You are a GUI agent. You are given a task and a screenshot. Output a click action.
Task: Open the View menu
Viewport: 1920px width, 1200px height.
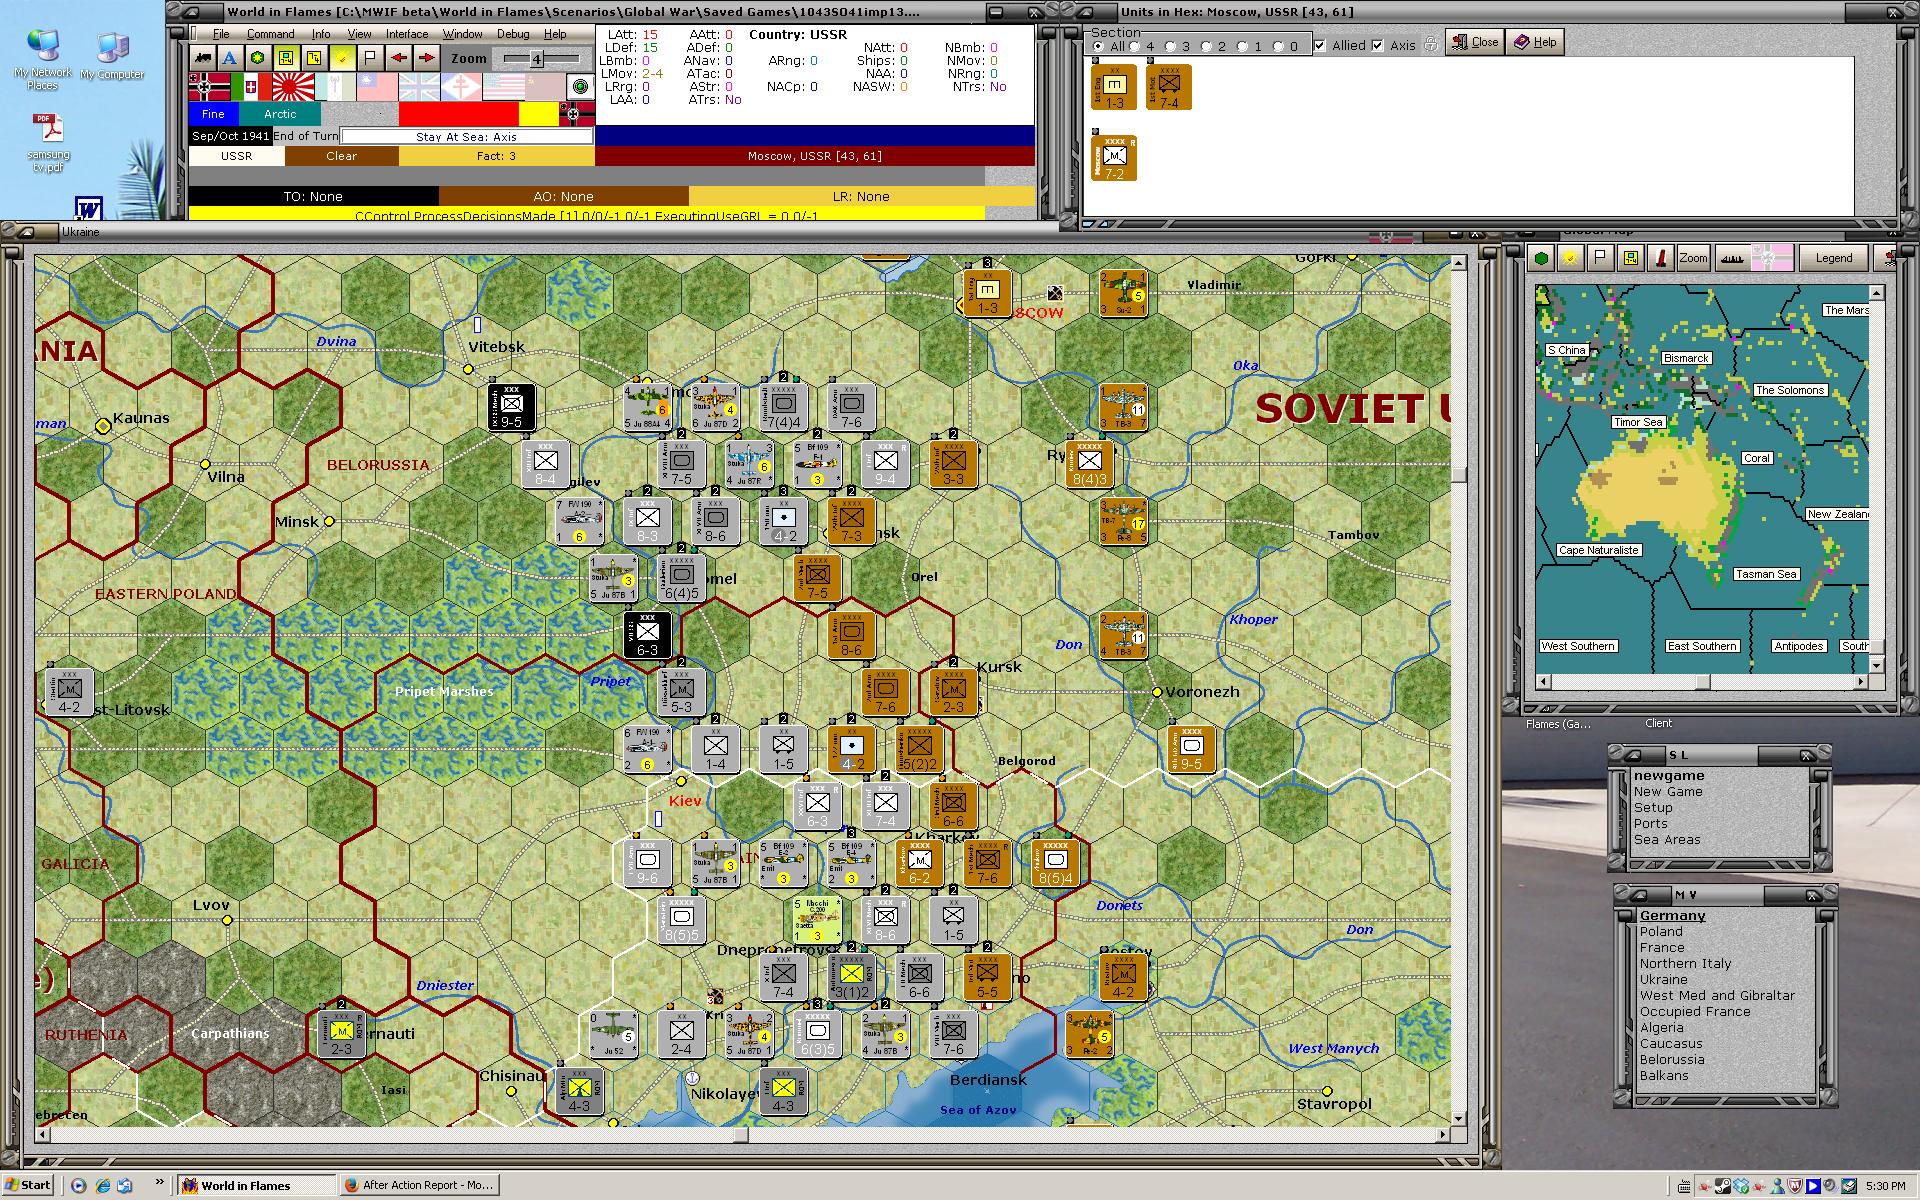coord(359,34)
